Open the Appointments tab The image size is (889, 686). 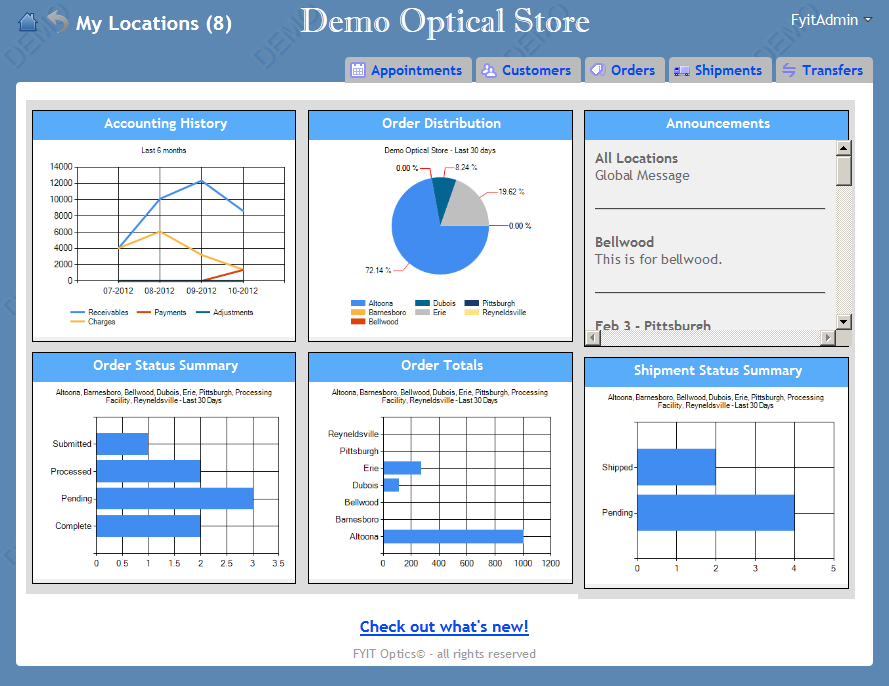(408, 70)
